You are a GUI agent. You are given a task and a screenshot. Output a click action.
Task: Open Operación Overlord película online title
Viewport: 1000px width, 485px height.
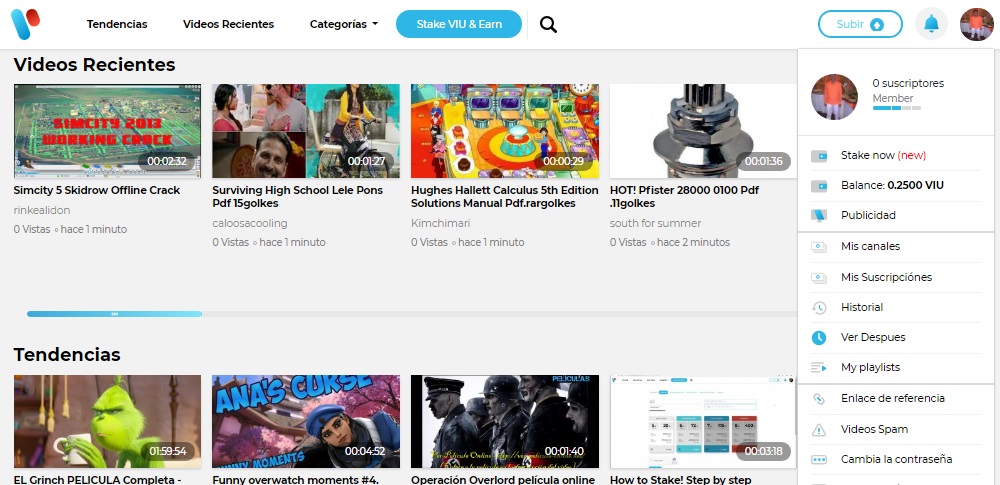503,479
